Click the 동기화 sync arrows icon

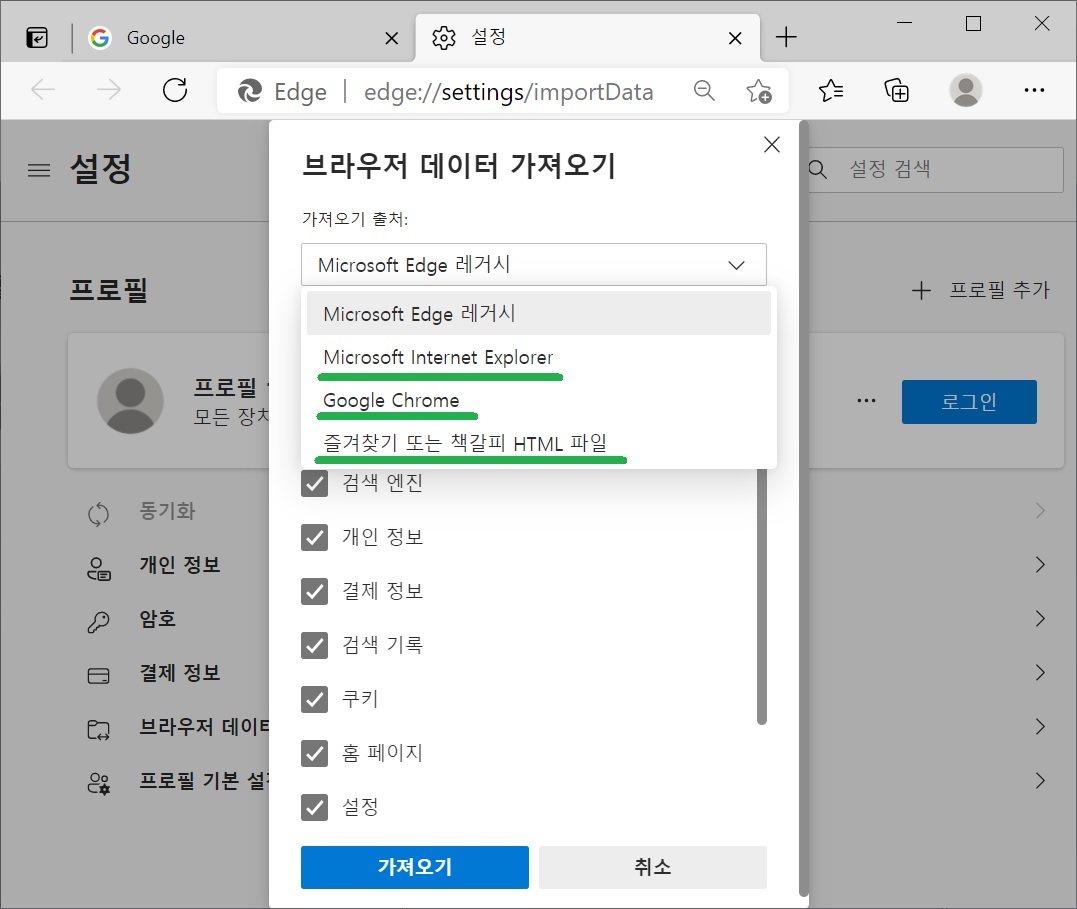point(98,513)
